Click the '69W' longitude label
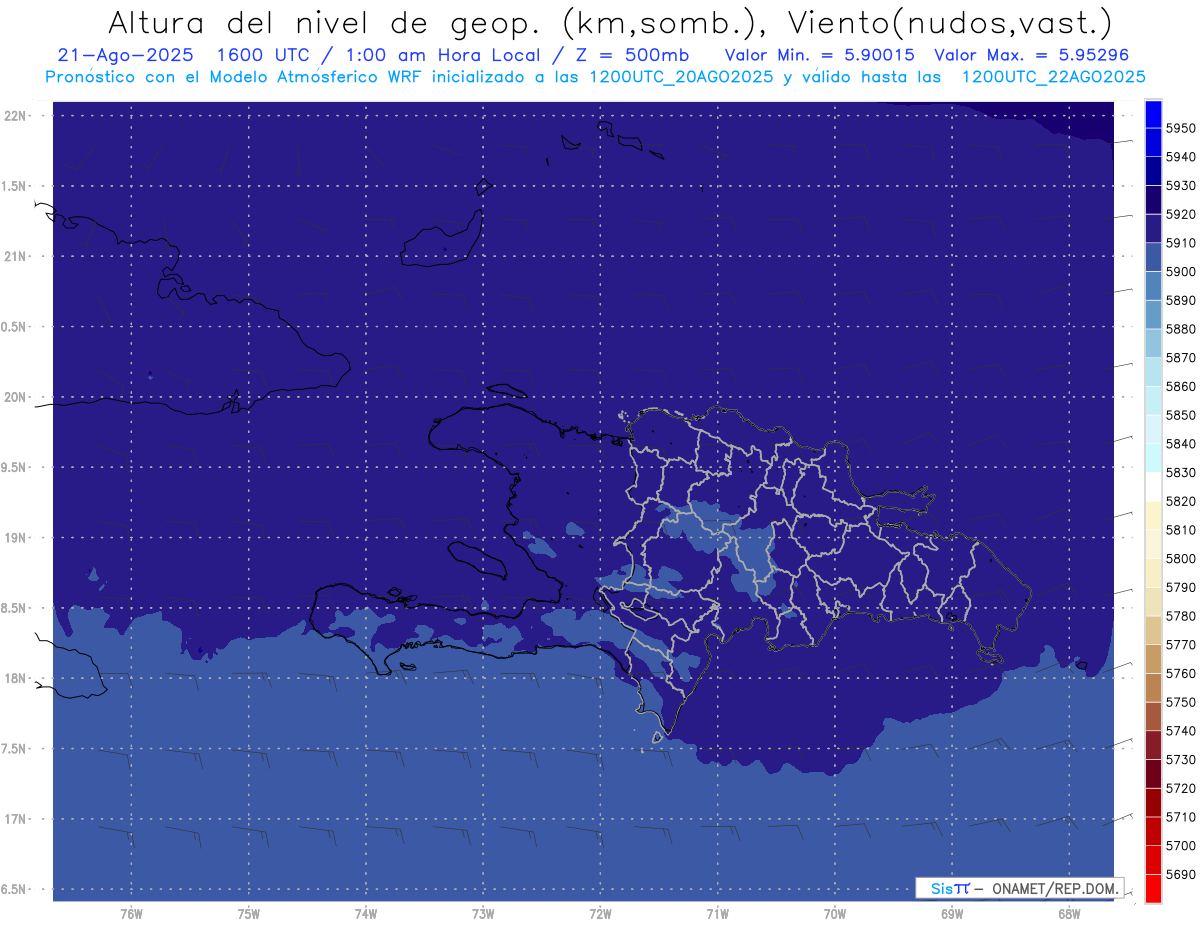The image size is (1200, 927). click(x=952, y=913)
